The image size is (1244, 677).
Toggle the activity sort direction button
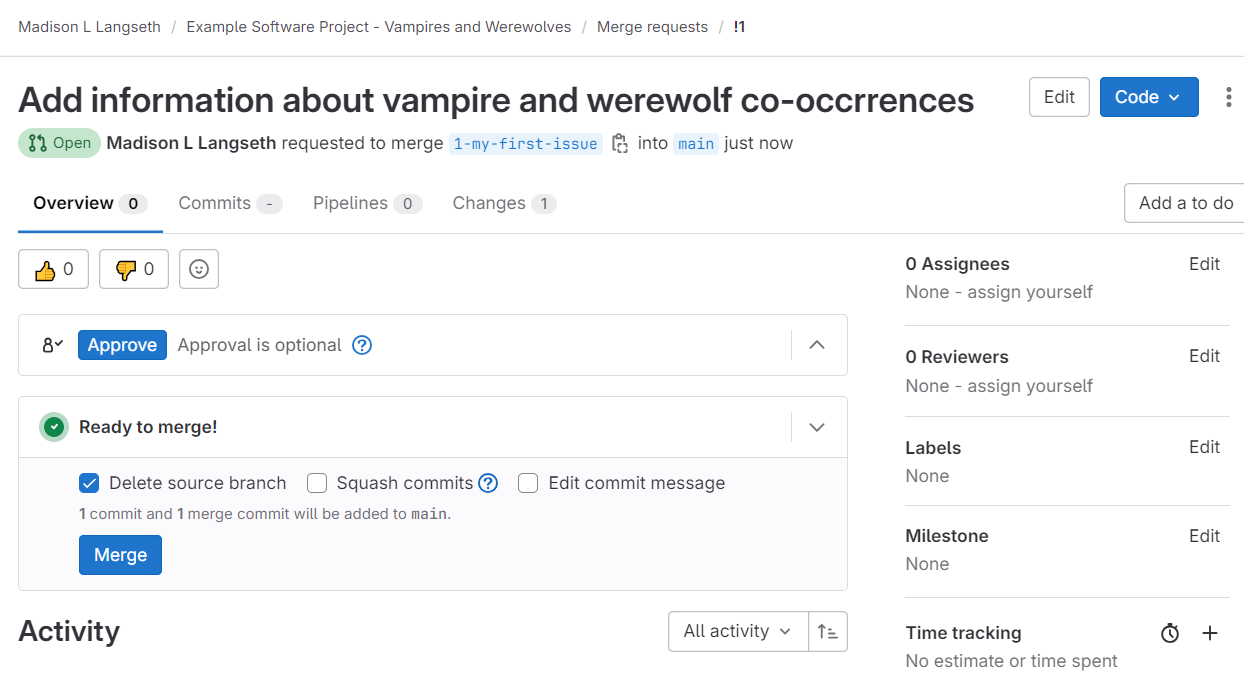coord(828,632)
